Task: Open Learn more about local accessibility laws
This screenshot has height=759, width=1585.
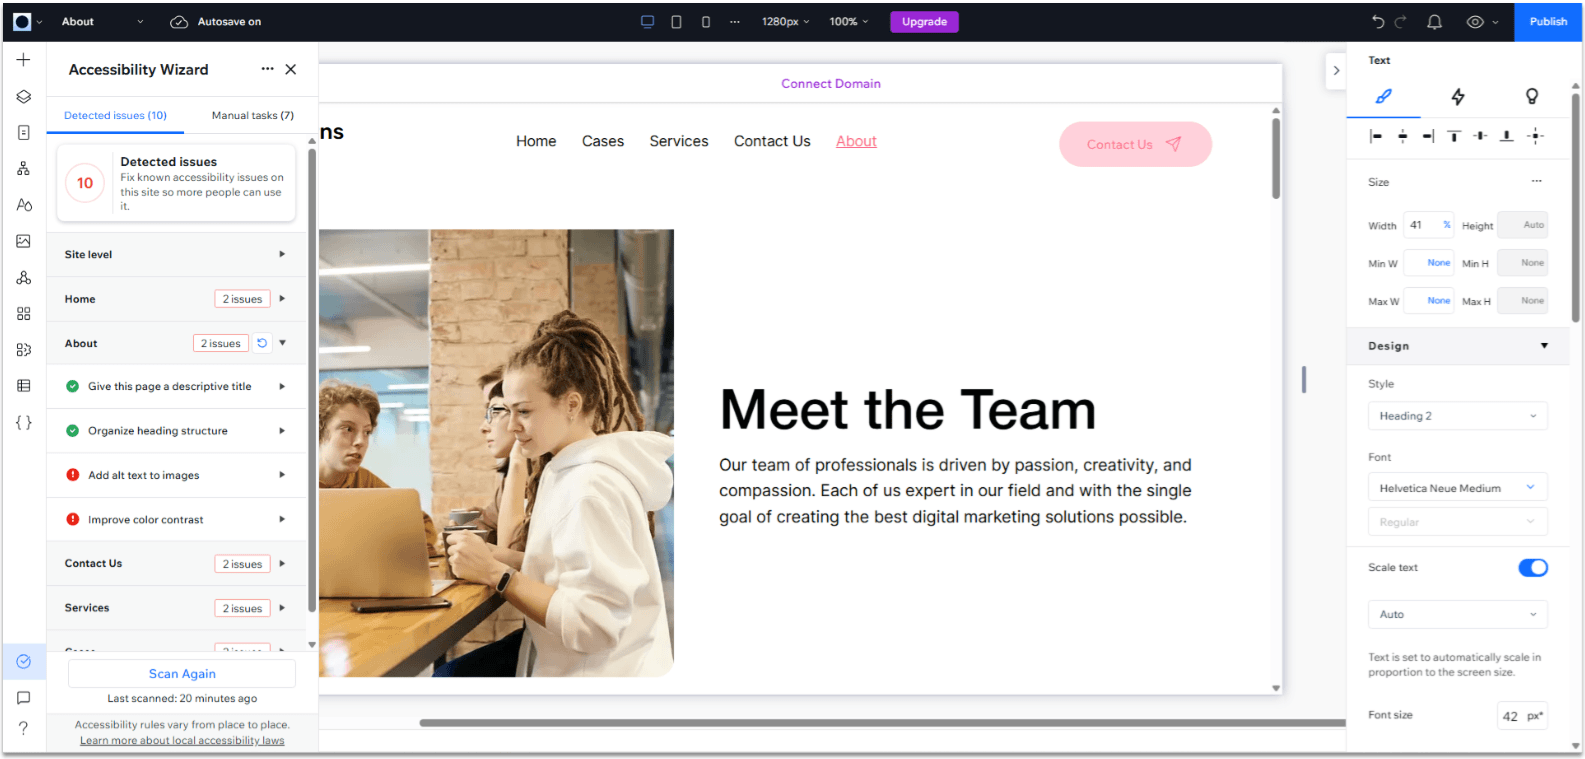Action: point(182,741)
